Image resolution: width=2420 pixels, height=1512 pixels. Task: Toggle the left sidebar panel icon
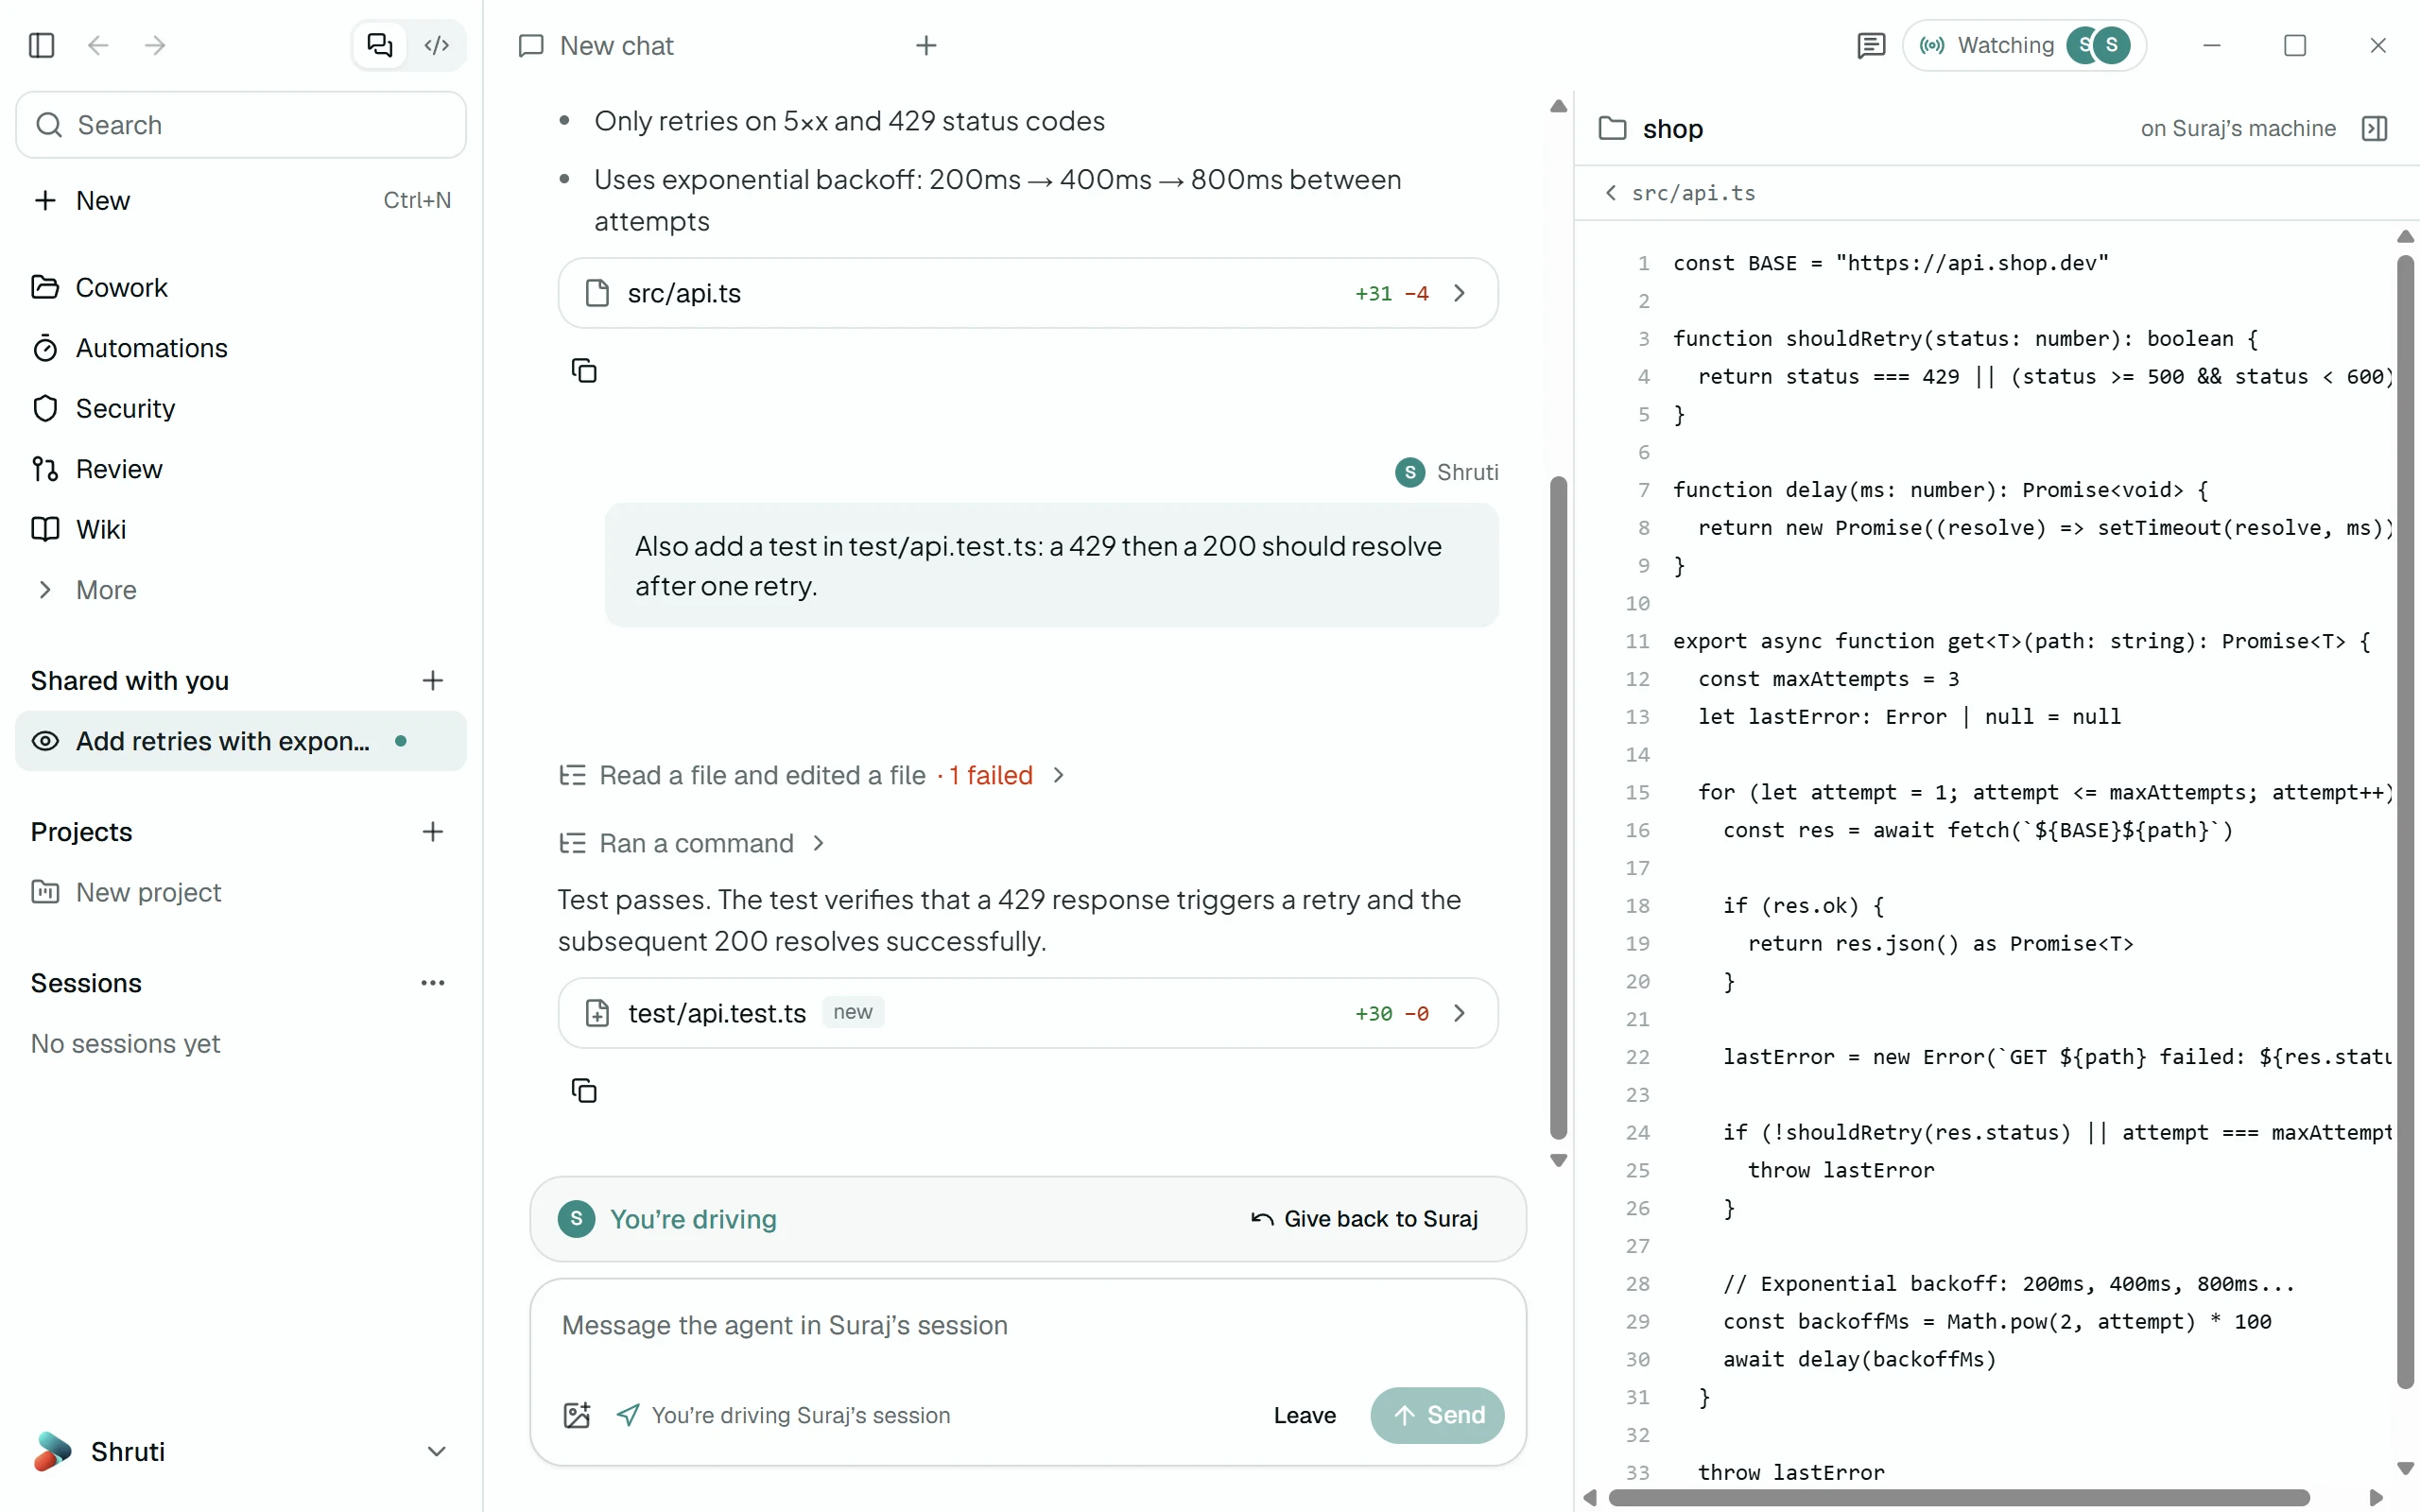41,45
